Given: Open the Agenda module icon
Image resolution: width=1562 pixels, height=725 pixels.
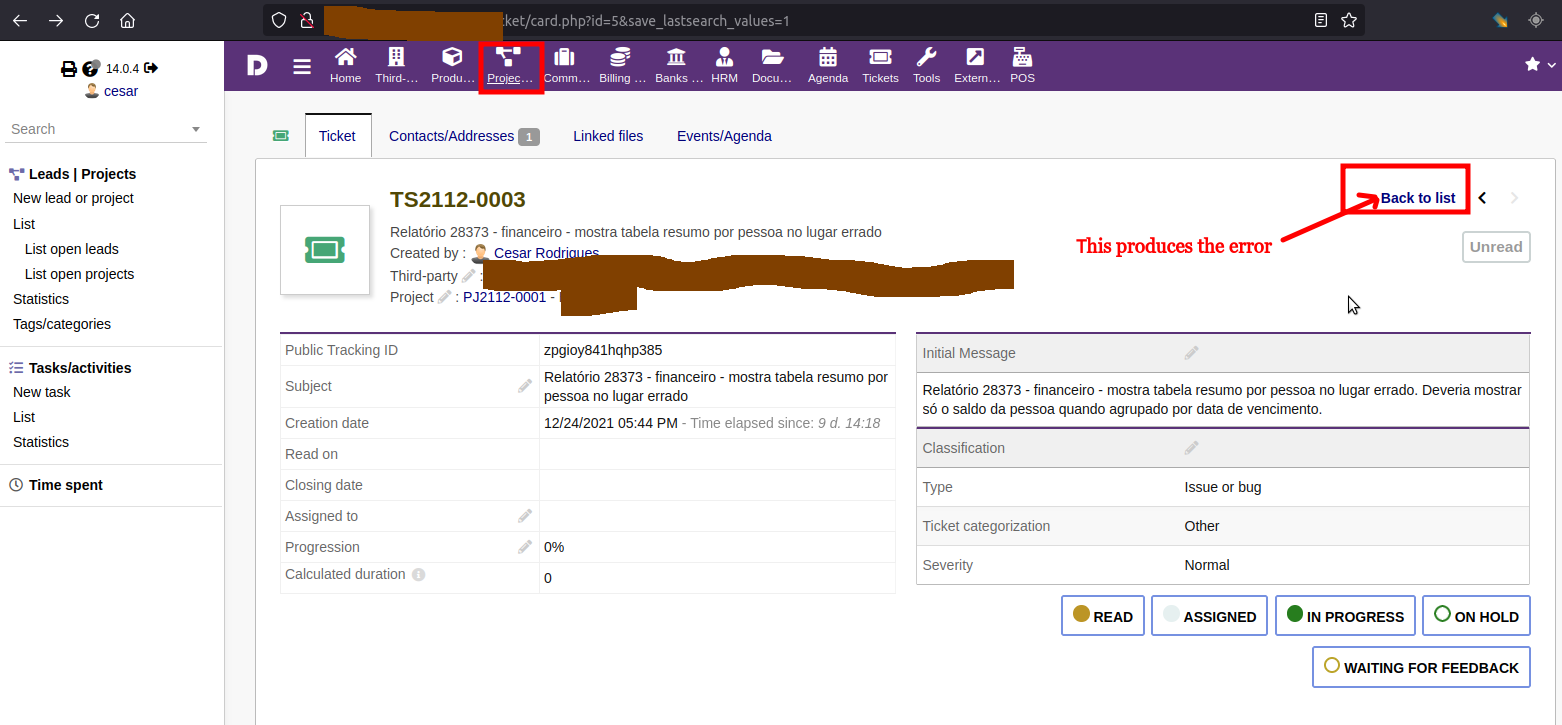Looking at the screenshot, I should tap(827, 65).
